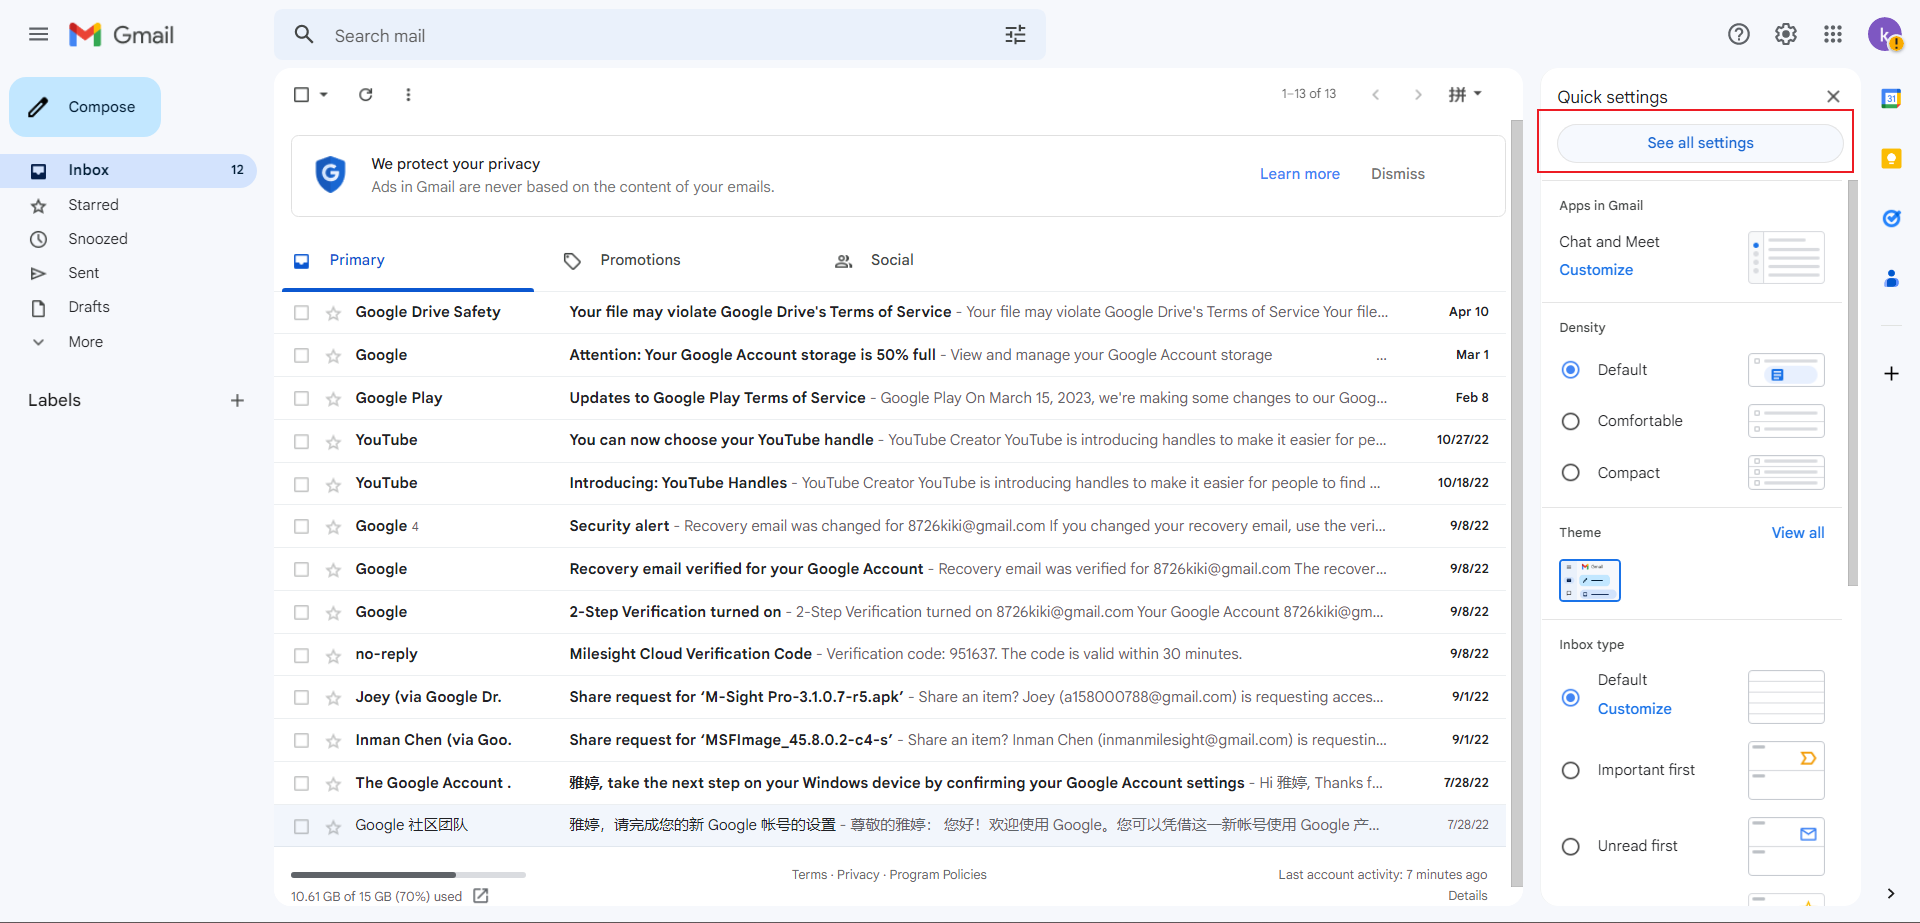
Task: Click Learn more in privacy banner
Action: click(x=1299, y=174)
